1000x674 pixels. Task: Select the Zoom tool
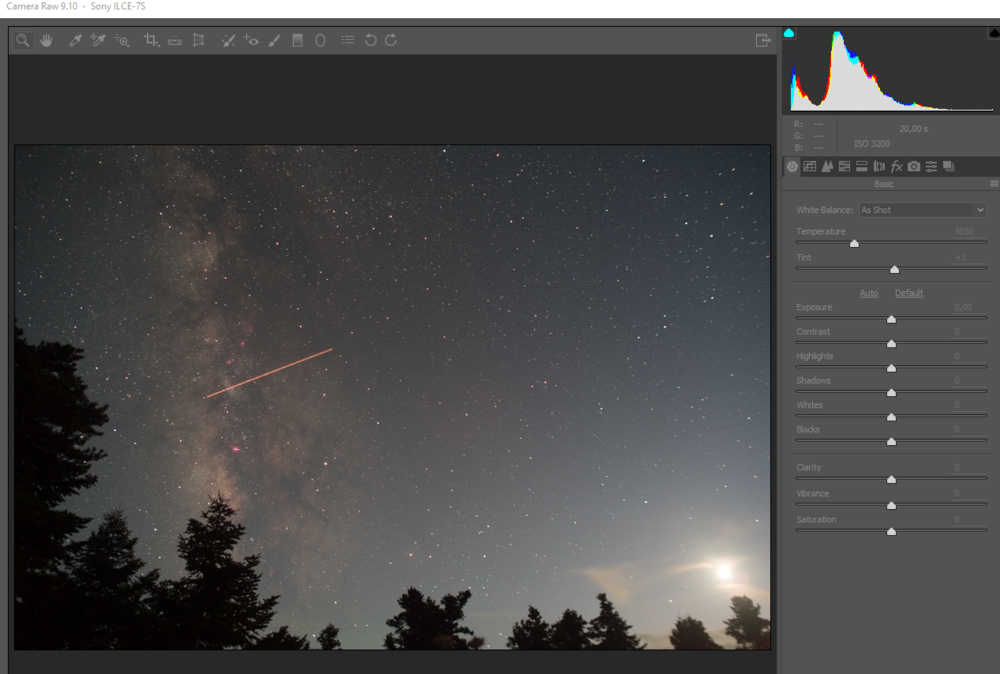22,40
